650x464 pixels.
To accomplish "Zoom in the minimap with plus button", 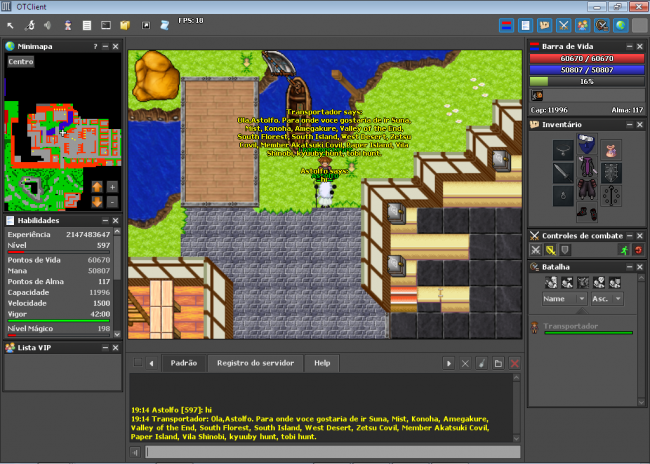I will pos(112,187).
